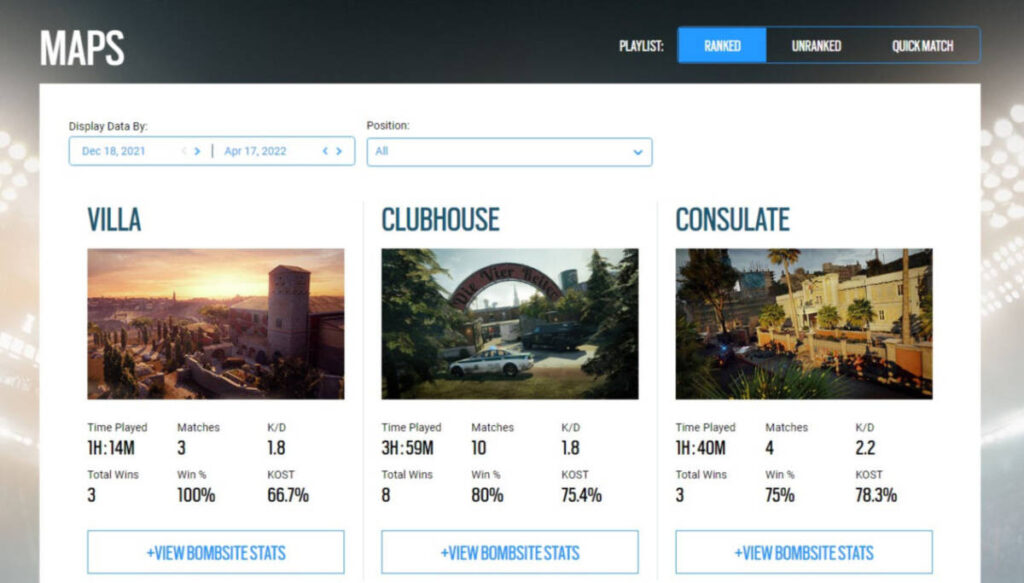Click previous arrow beside Dec 18, 2021
Image resolution: width=1024 pixels, height=583 pixels.
[x=184, y=152]
